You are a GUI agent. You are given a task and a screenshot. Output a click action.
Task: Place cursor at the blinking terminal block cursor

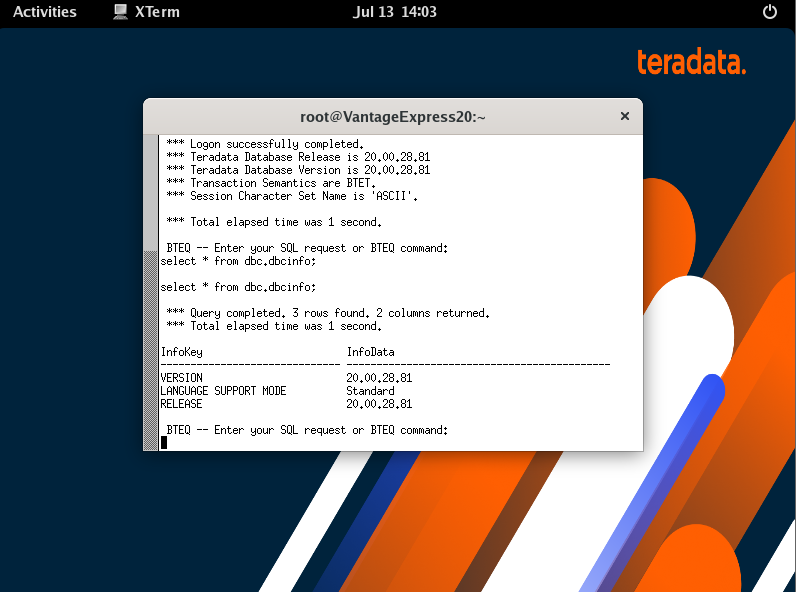164,443
